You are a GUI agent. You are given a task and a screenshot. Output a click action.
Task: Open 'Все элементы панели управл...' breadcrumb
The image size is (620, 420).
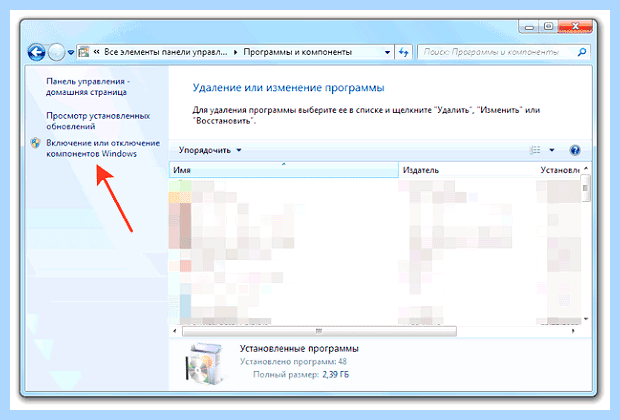coord(165,52)
